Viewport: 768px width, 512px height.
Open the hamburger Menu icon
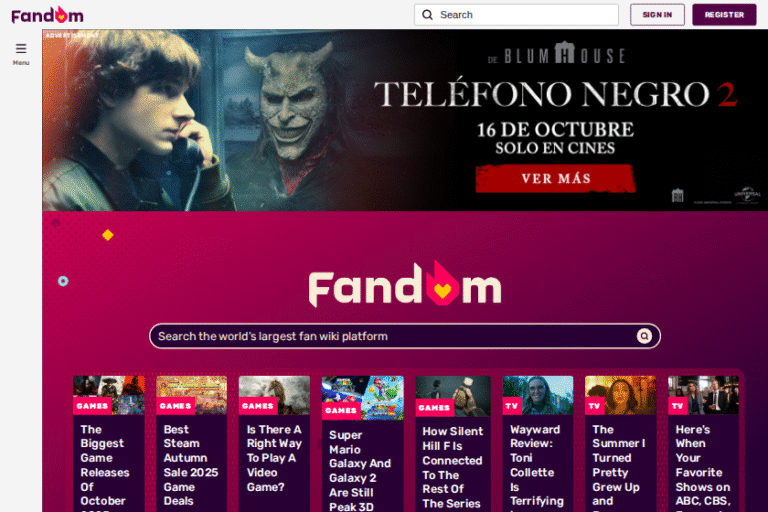(x=21, y=49)
